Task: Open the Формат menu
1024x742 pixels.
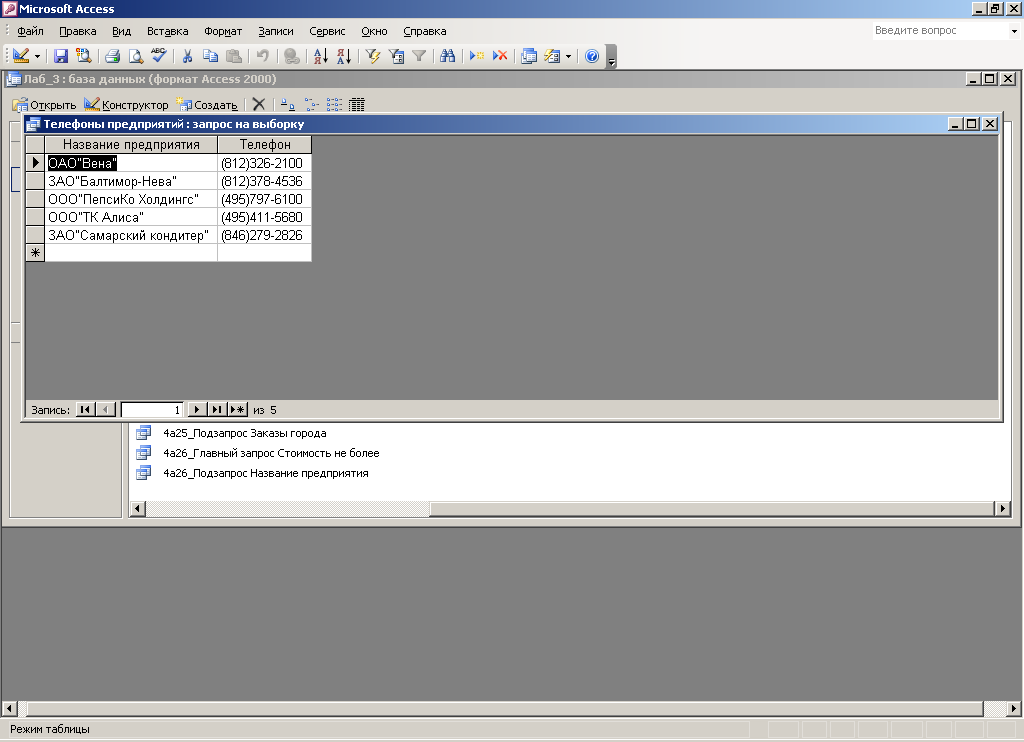Action: (223, 31)
